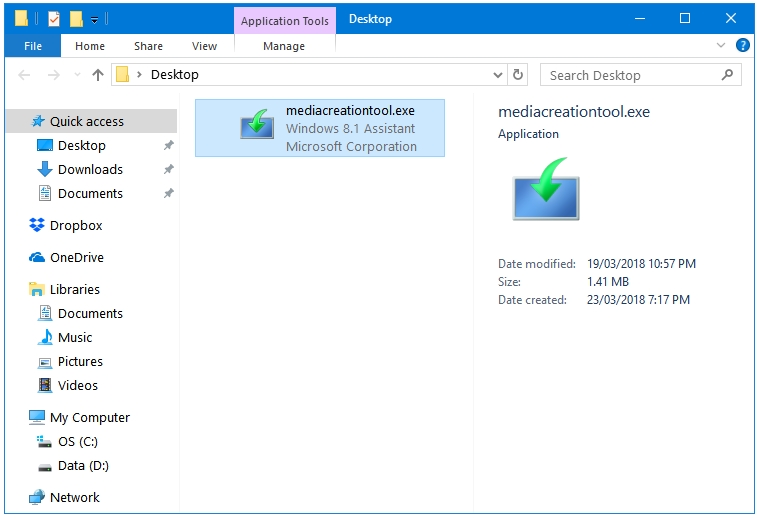Open the recent locations dropdown arrow

pyautogui.click(x=77, y=75)
